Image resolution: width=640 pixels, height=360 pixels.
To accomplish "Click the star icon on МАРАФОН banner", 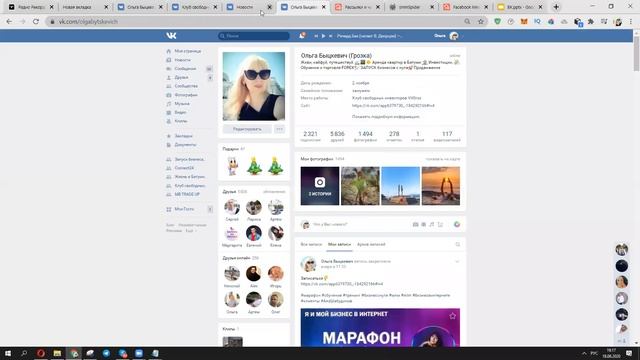I will [452, 316].
